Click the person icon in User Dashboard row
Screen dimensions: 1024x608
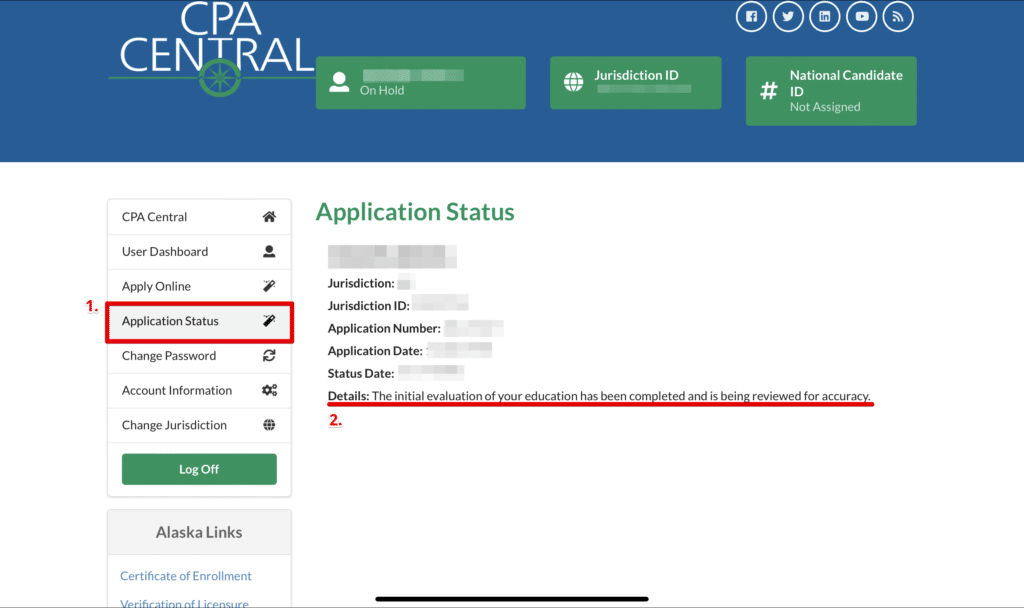click(269, 251)
